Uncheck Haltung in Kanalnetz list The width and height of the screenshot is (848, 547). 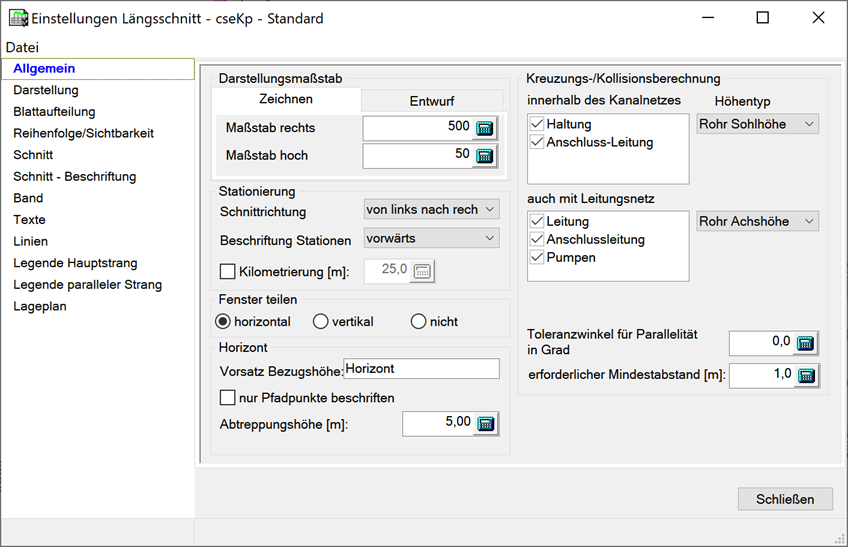537,125
